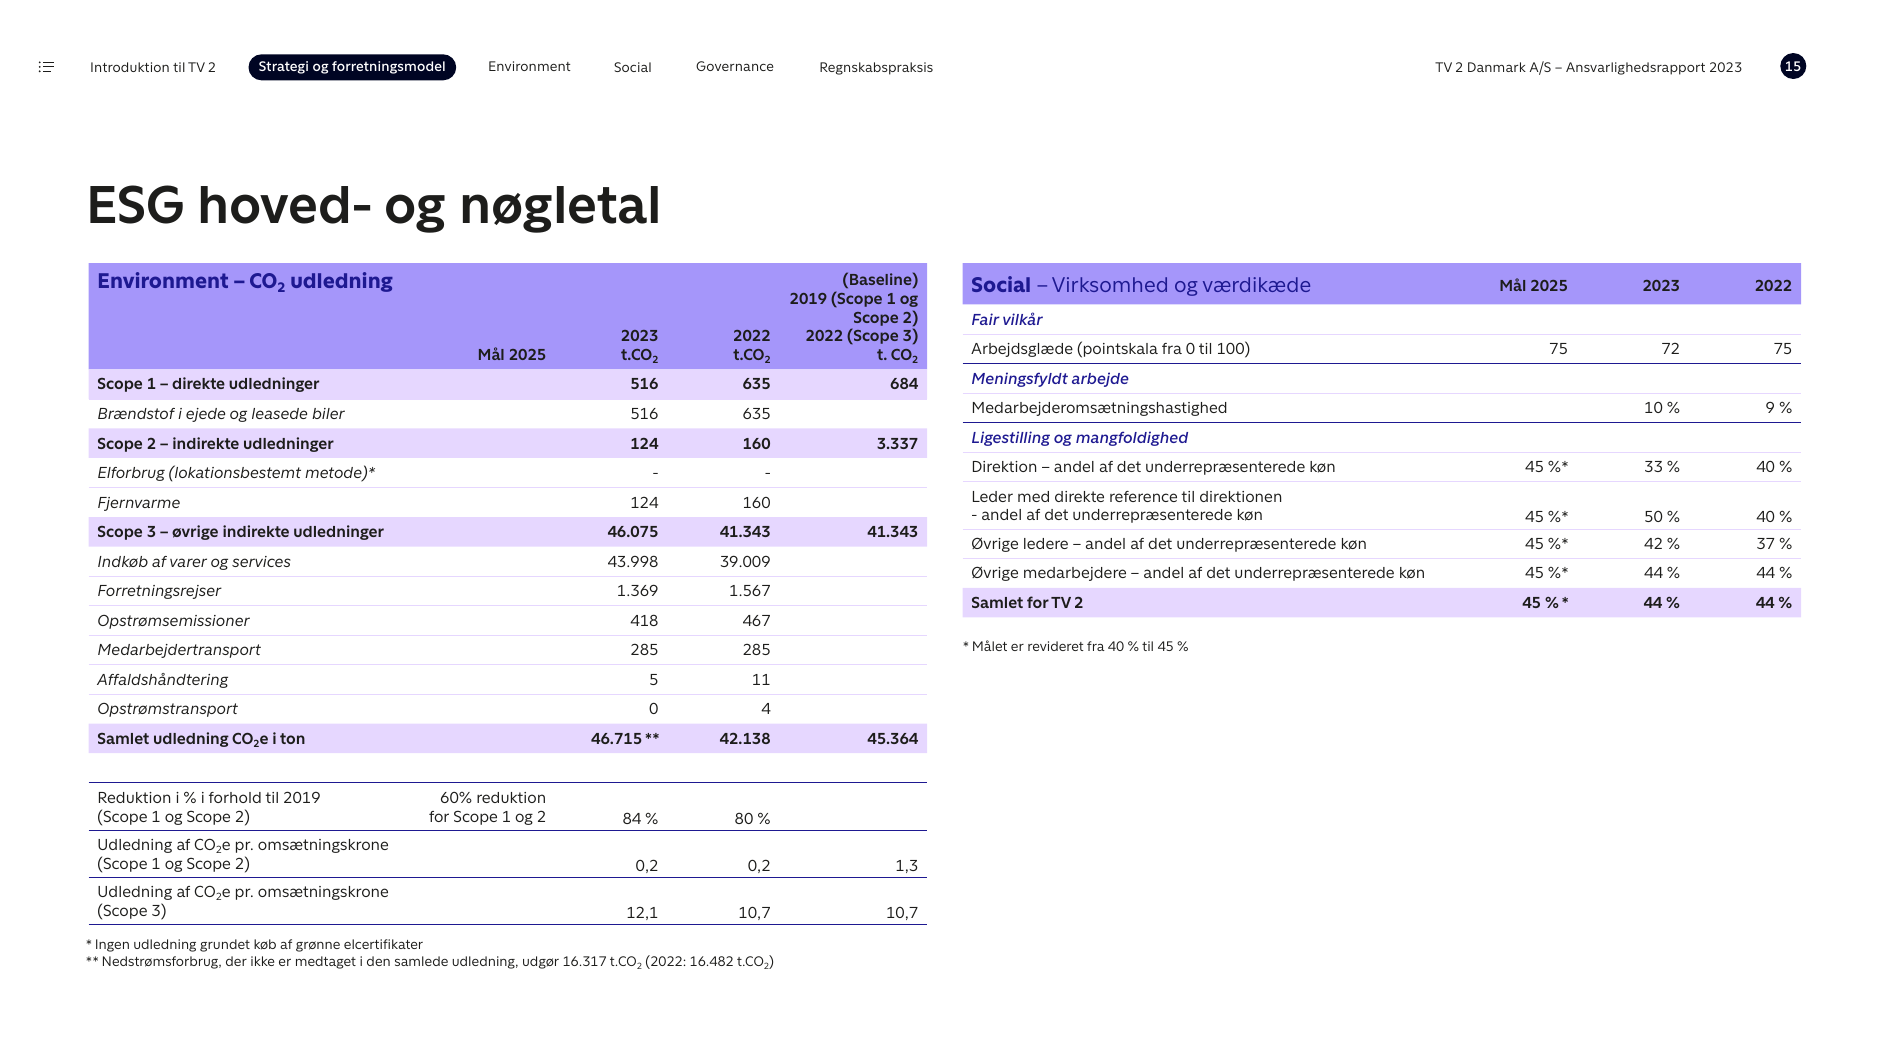Select the Meningsfyldt arbejde subheading

[x=1049, y=379]
